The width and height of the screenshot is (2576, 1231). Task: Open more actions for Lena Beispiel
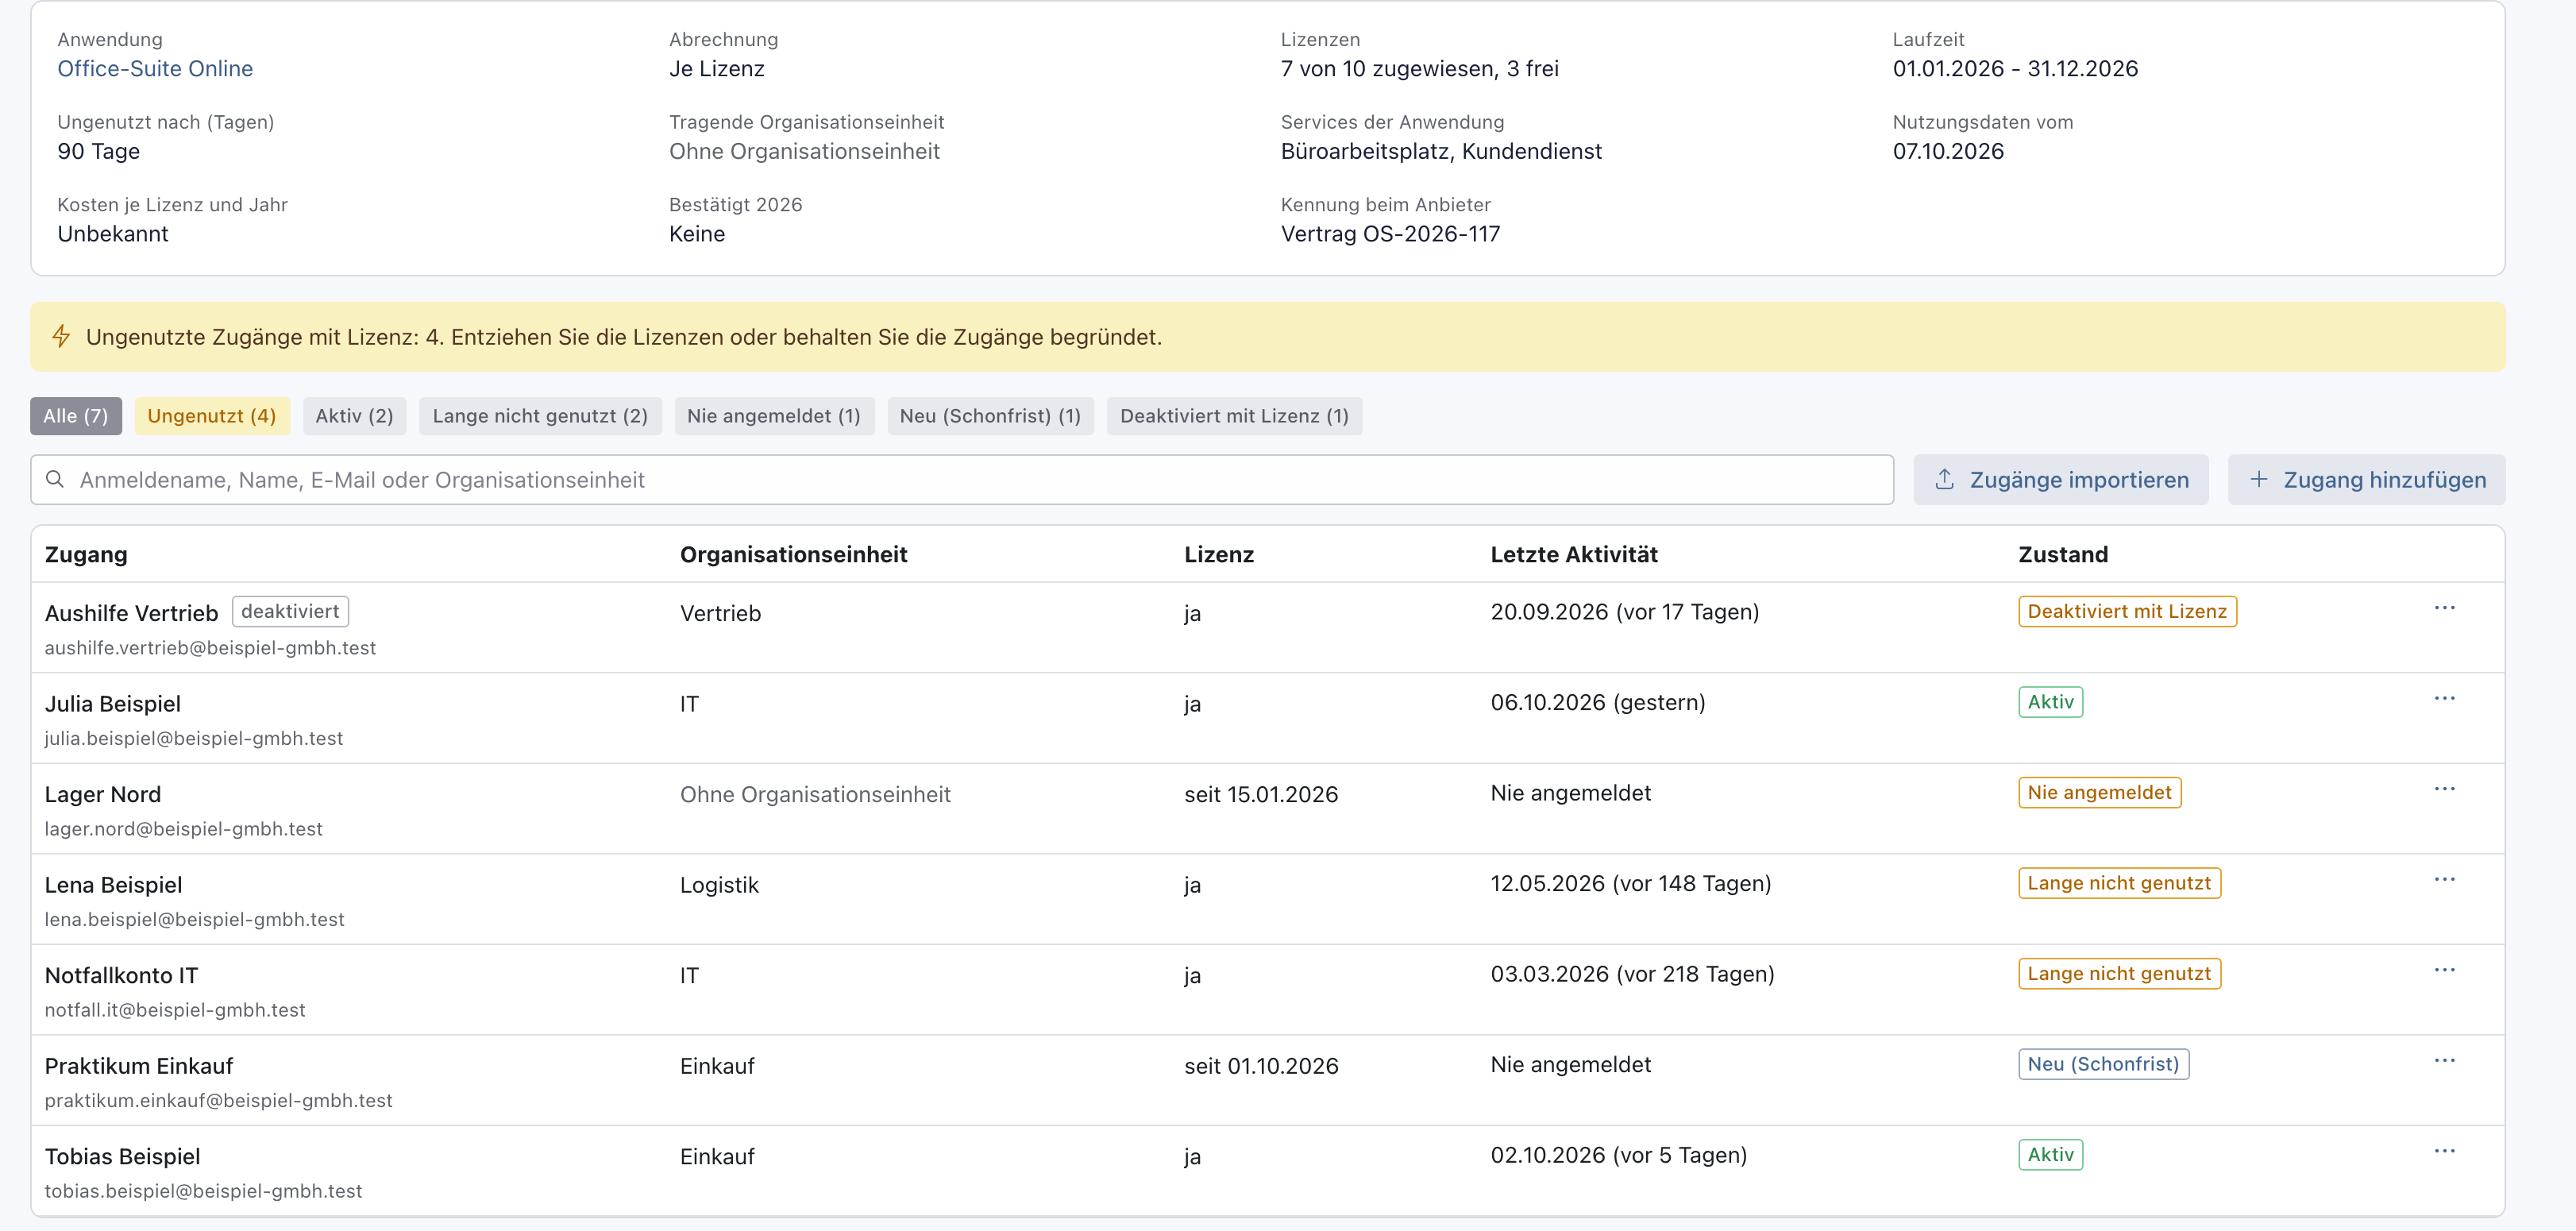[x=2444, y=879]
